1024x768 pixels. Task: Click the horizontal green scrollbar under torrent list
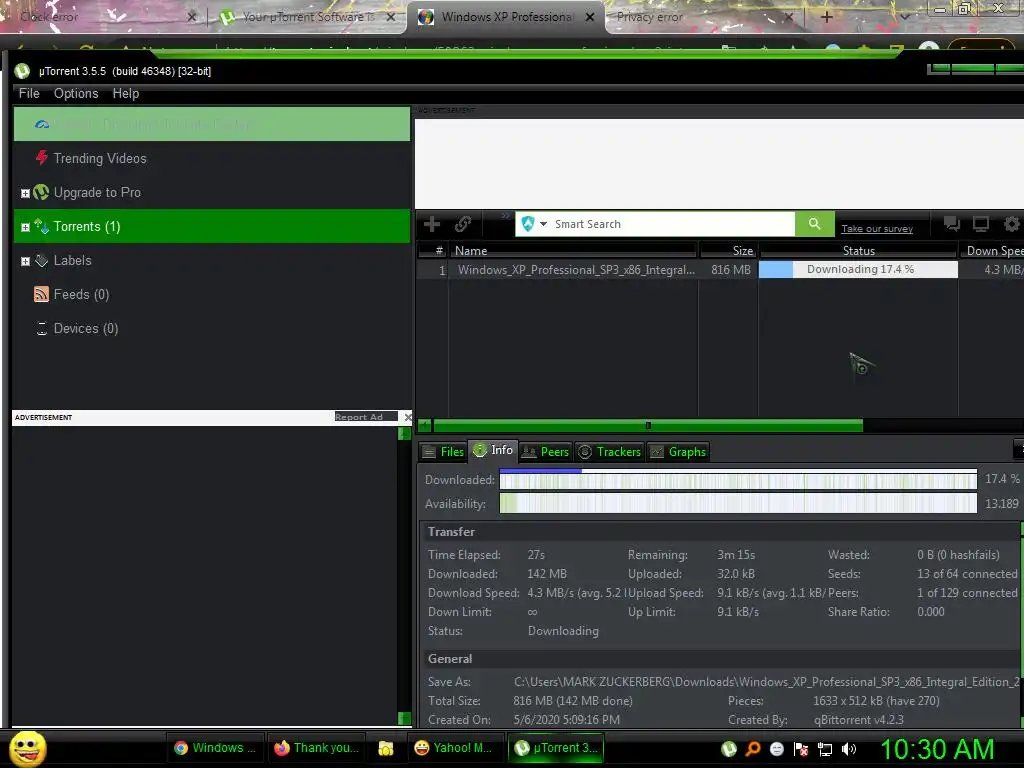[x=648, y=426]
